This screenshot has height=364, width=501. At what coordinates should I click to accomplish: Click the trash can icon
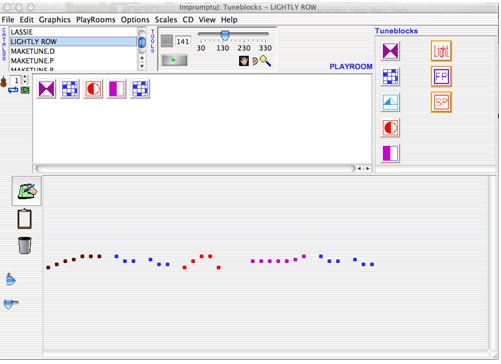pyautogui.click(x=25, y=245)
